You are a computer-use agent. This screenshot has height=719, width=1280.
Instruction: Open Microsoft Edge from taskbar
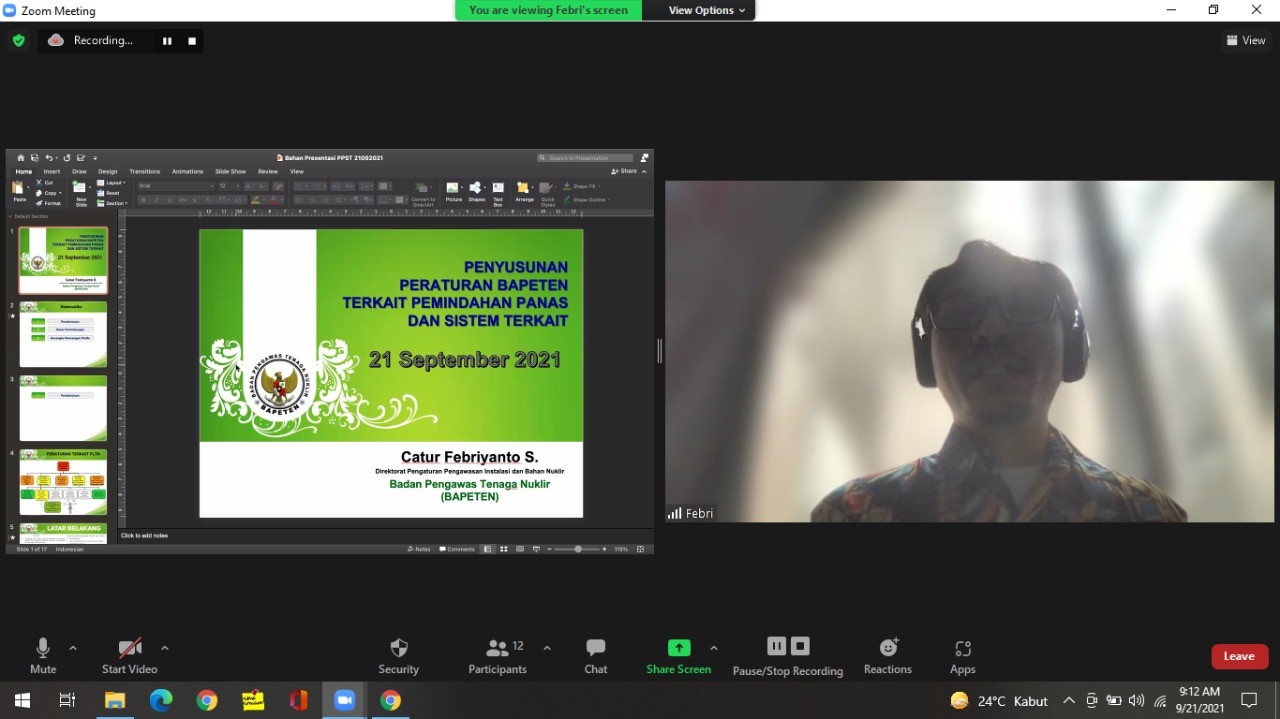[x=161, y=700]
